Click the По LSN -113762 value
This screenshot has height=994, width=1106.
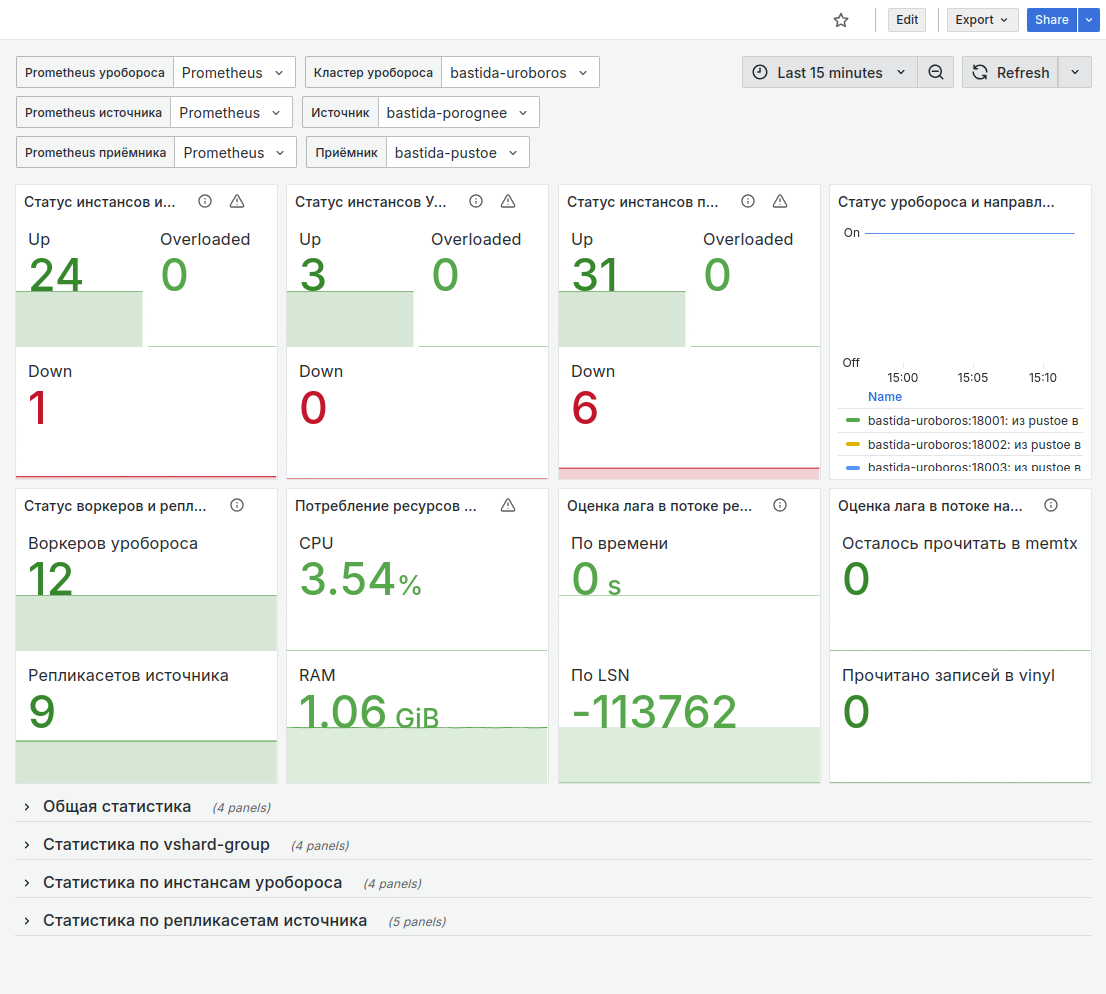click(654, 711)
